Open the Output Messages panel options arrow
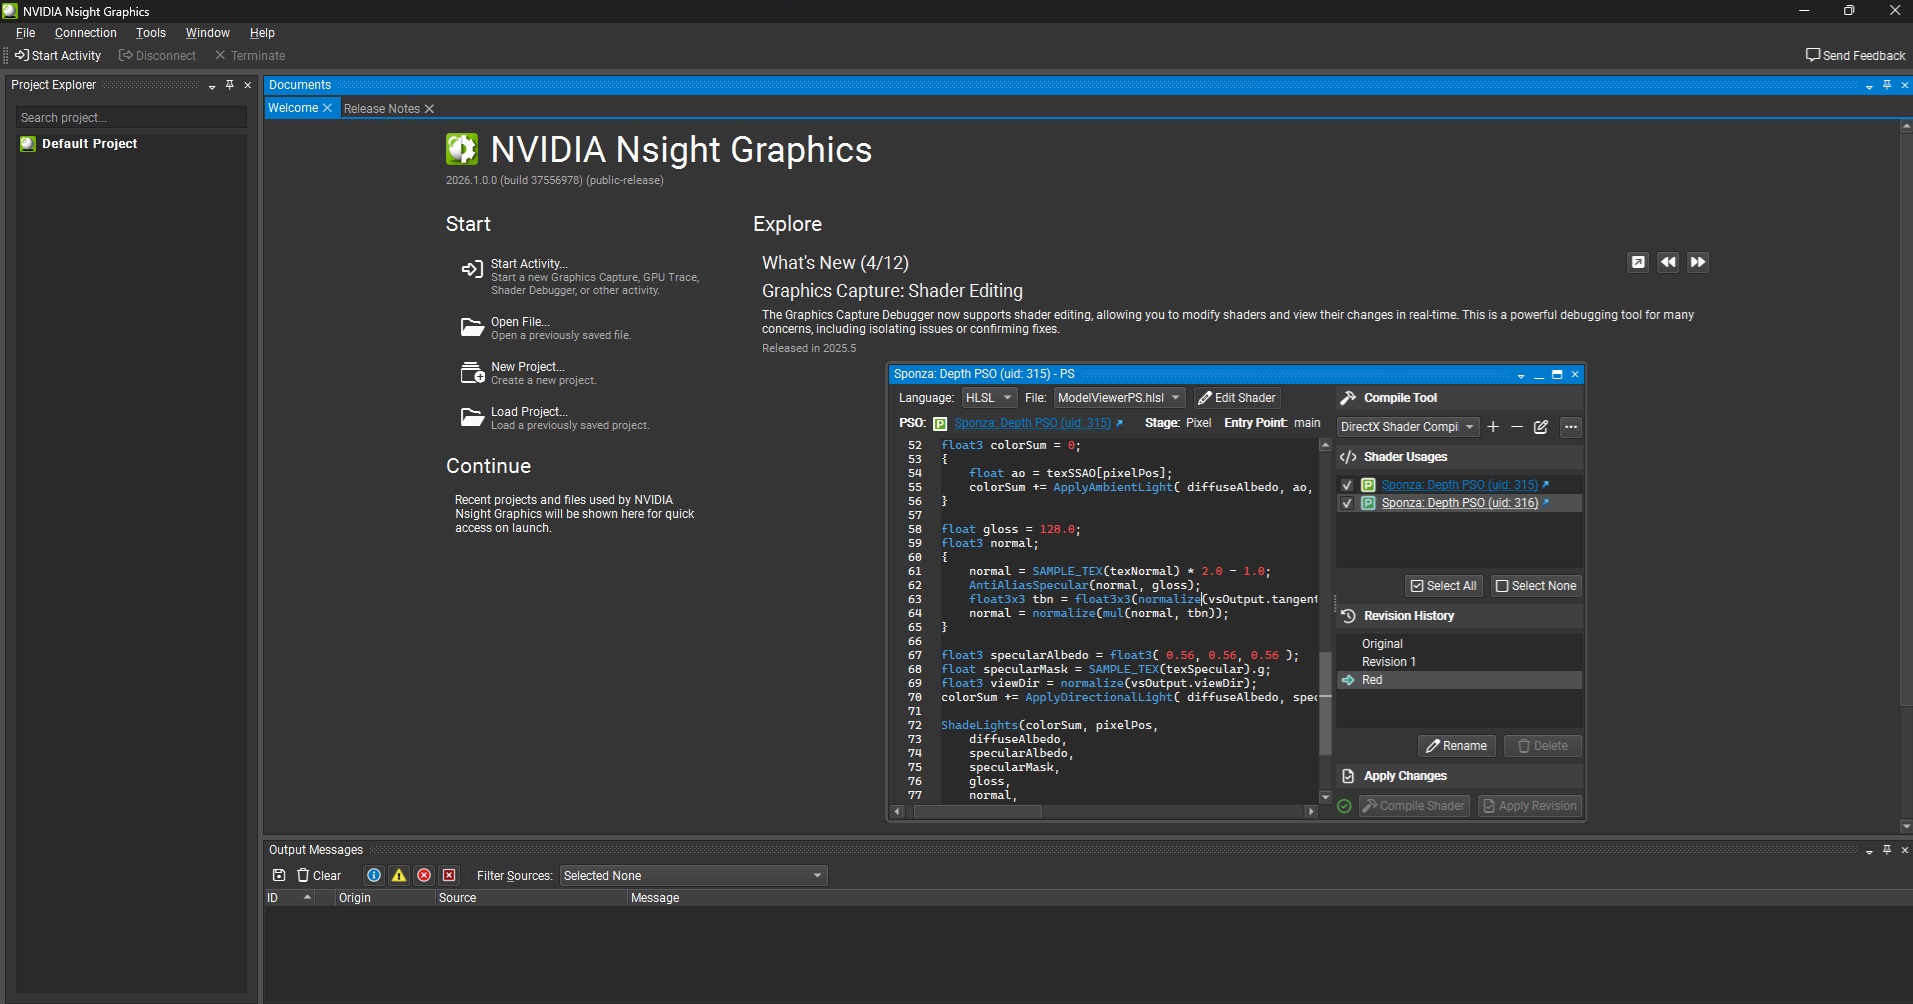Image resolution: width=1913 pixels, height=1004 pixels. (x=1869, y=851)
